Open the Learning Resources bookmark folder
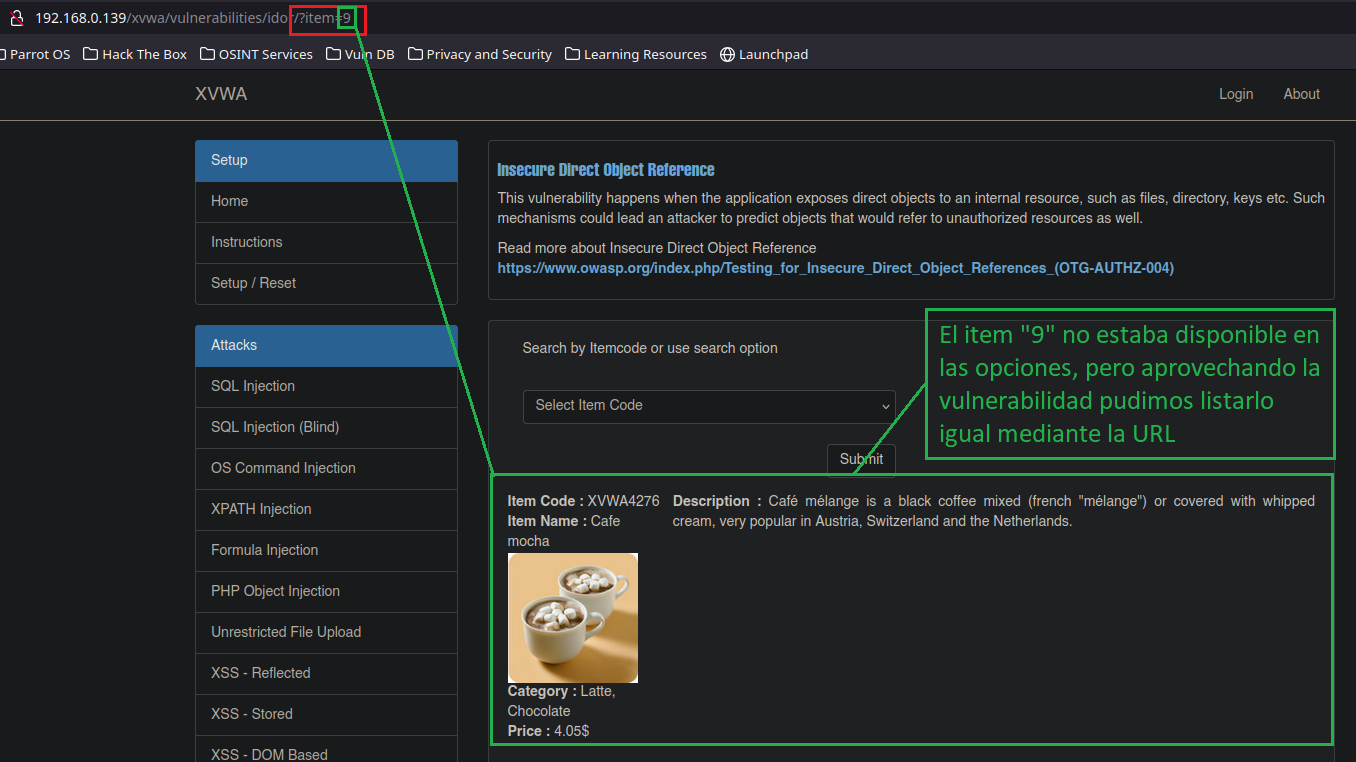 (x=636, y=54)
